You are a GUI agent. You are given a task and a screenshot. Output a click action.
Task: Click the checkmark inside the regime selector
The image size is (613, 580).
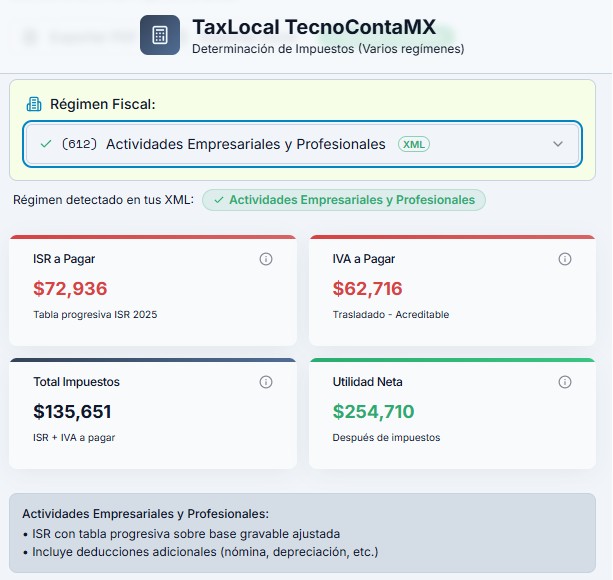45,144
